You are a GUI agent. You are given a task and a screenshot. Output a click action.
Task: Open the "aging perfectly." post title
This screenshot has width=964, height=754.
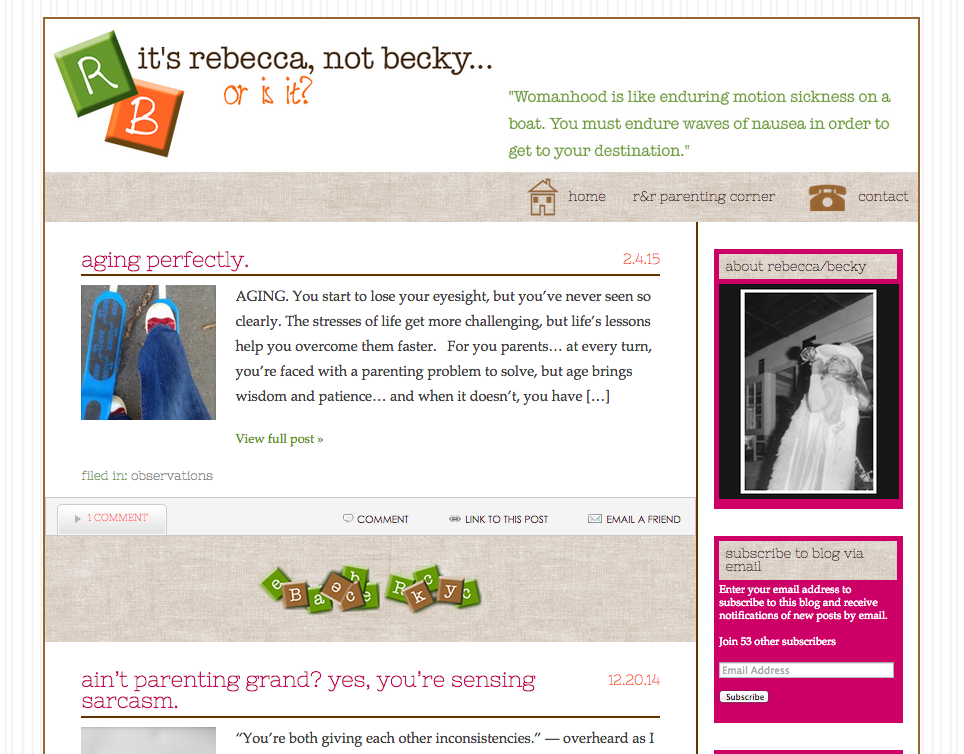pyautogui.click(x=165, y=260)
